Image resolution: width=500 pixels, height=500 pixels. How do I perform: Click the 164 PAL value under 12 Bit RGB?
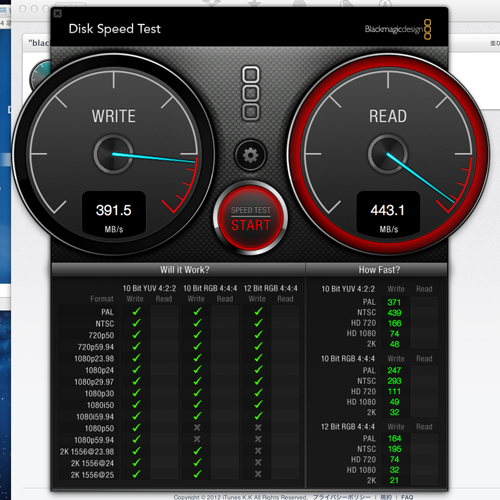tap(394, 439)
